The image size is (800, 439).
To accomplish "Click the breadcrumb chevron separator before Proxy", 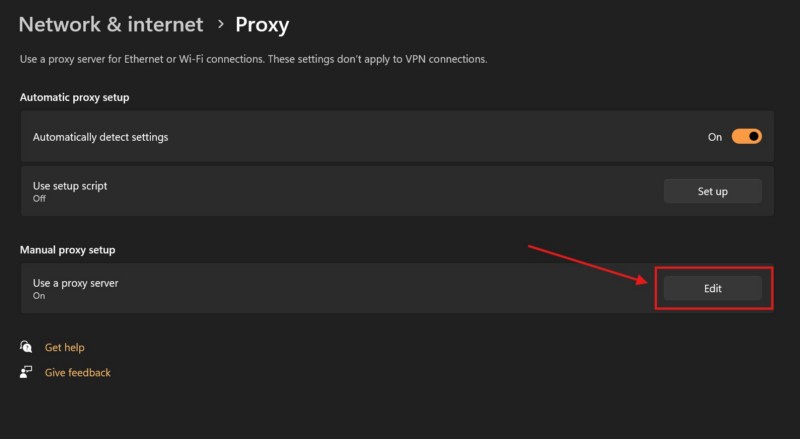I will (x=220, y=24).
